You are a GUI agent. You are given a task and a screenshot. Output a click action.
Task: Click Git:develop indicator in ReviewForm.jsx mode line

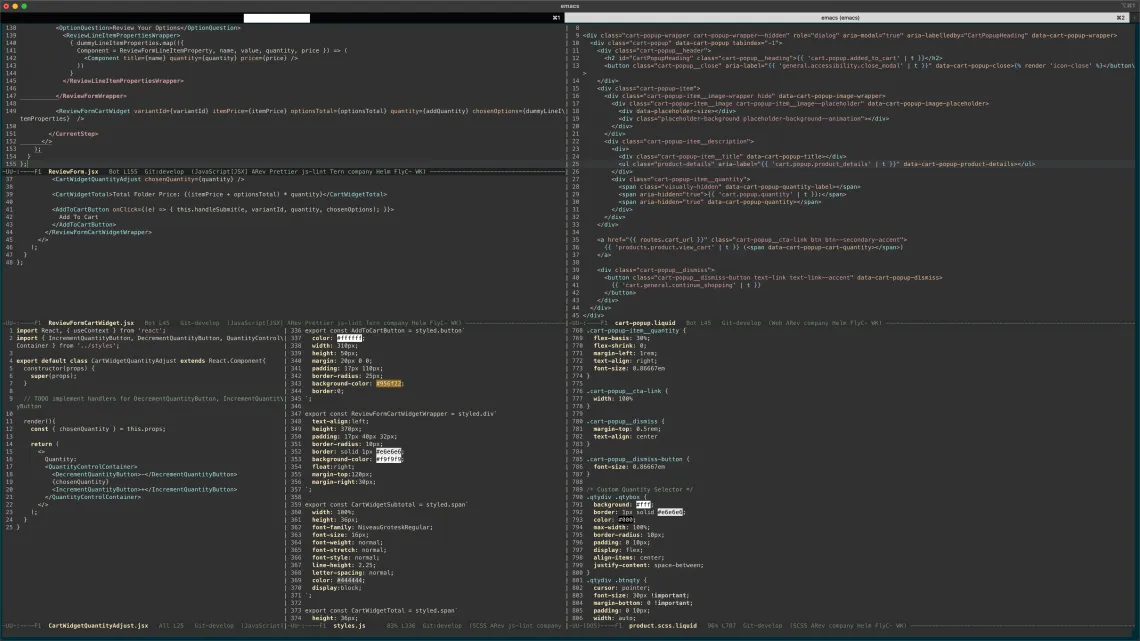(x=164, y=172)
